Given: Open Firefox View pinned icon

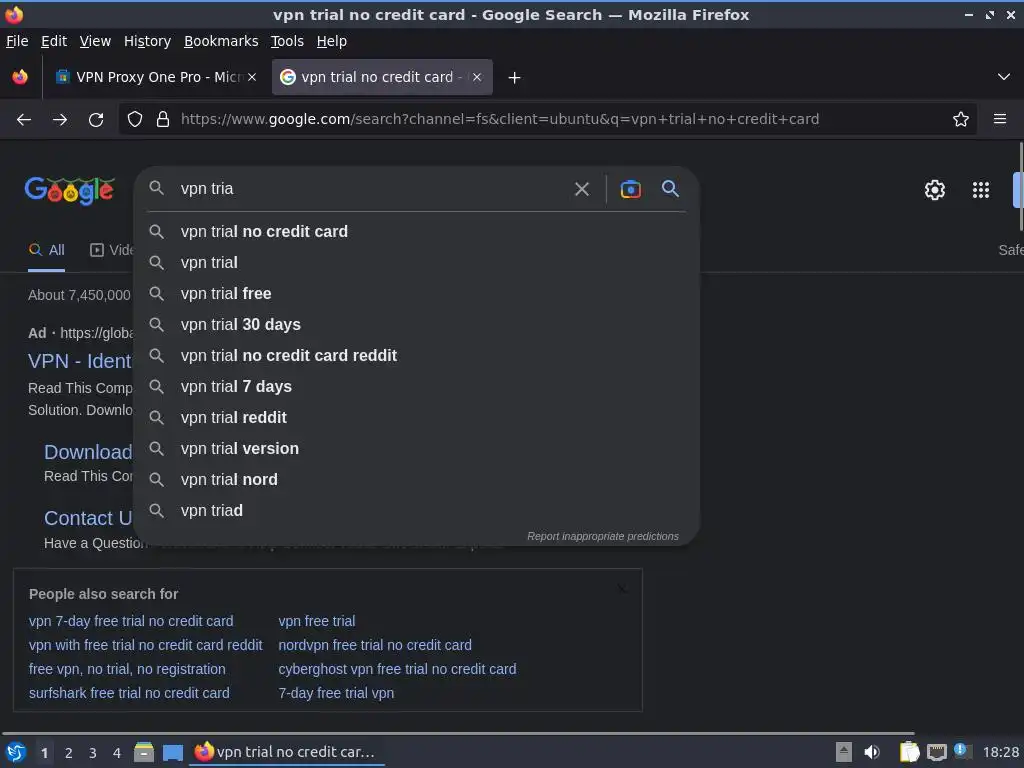Looking at the screenshot, I should click(20, 77).
